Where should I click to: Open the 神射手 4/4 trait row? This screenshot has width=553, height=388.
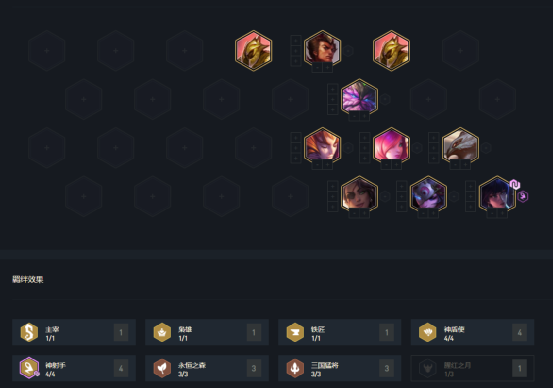tap(74, 368)
